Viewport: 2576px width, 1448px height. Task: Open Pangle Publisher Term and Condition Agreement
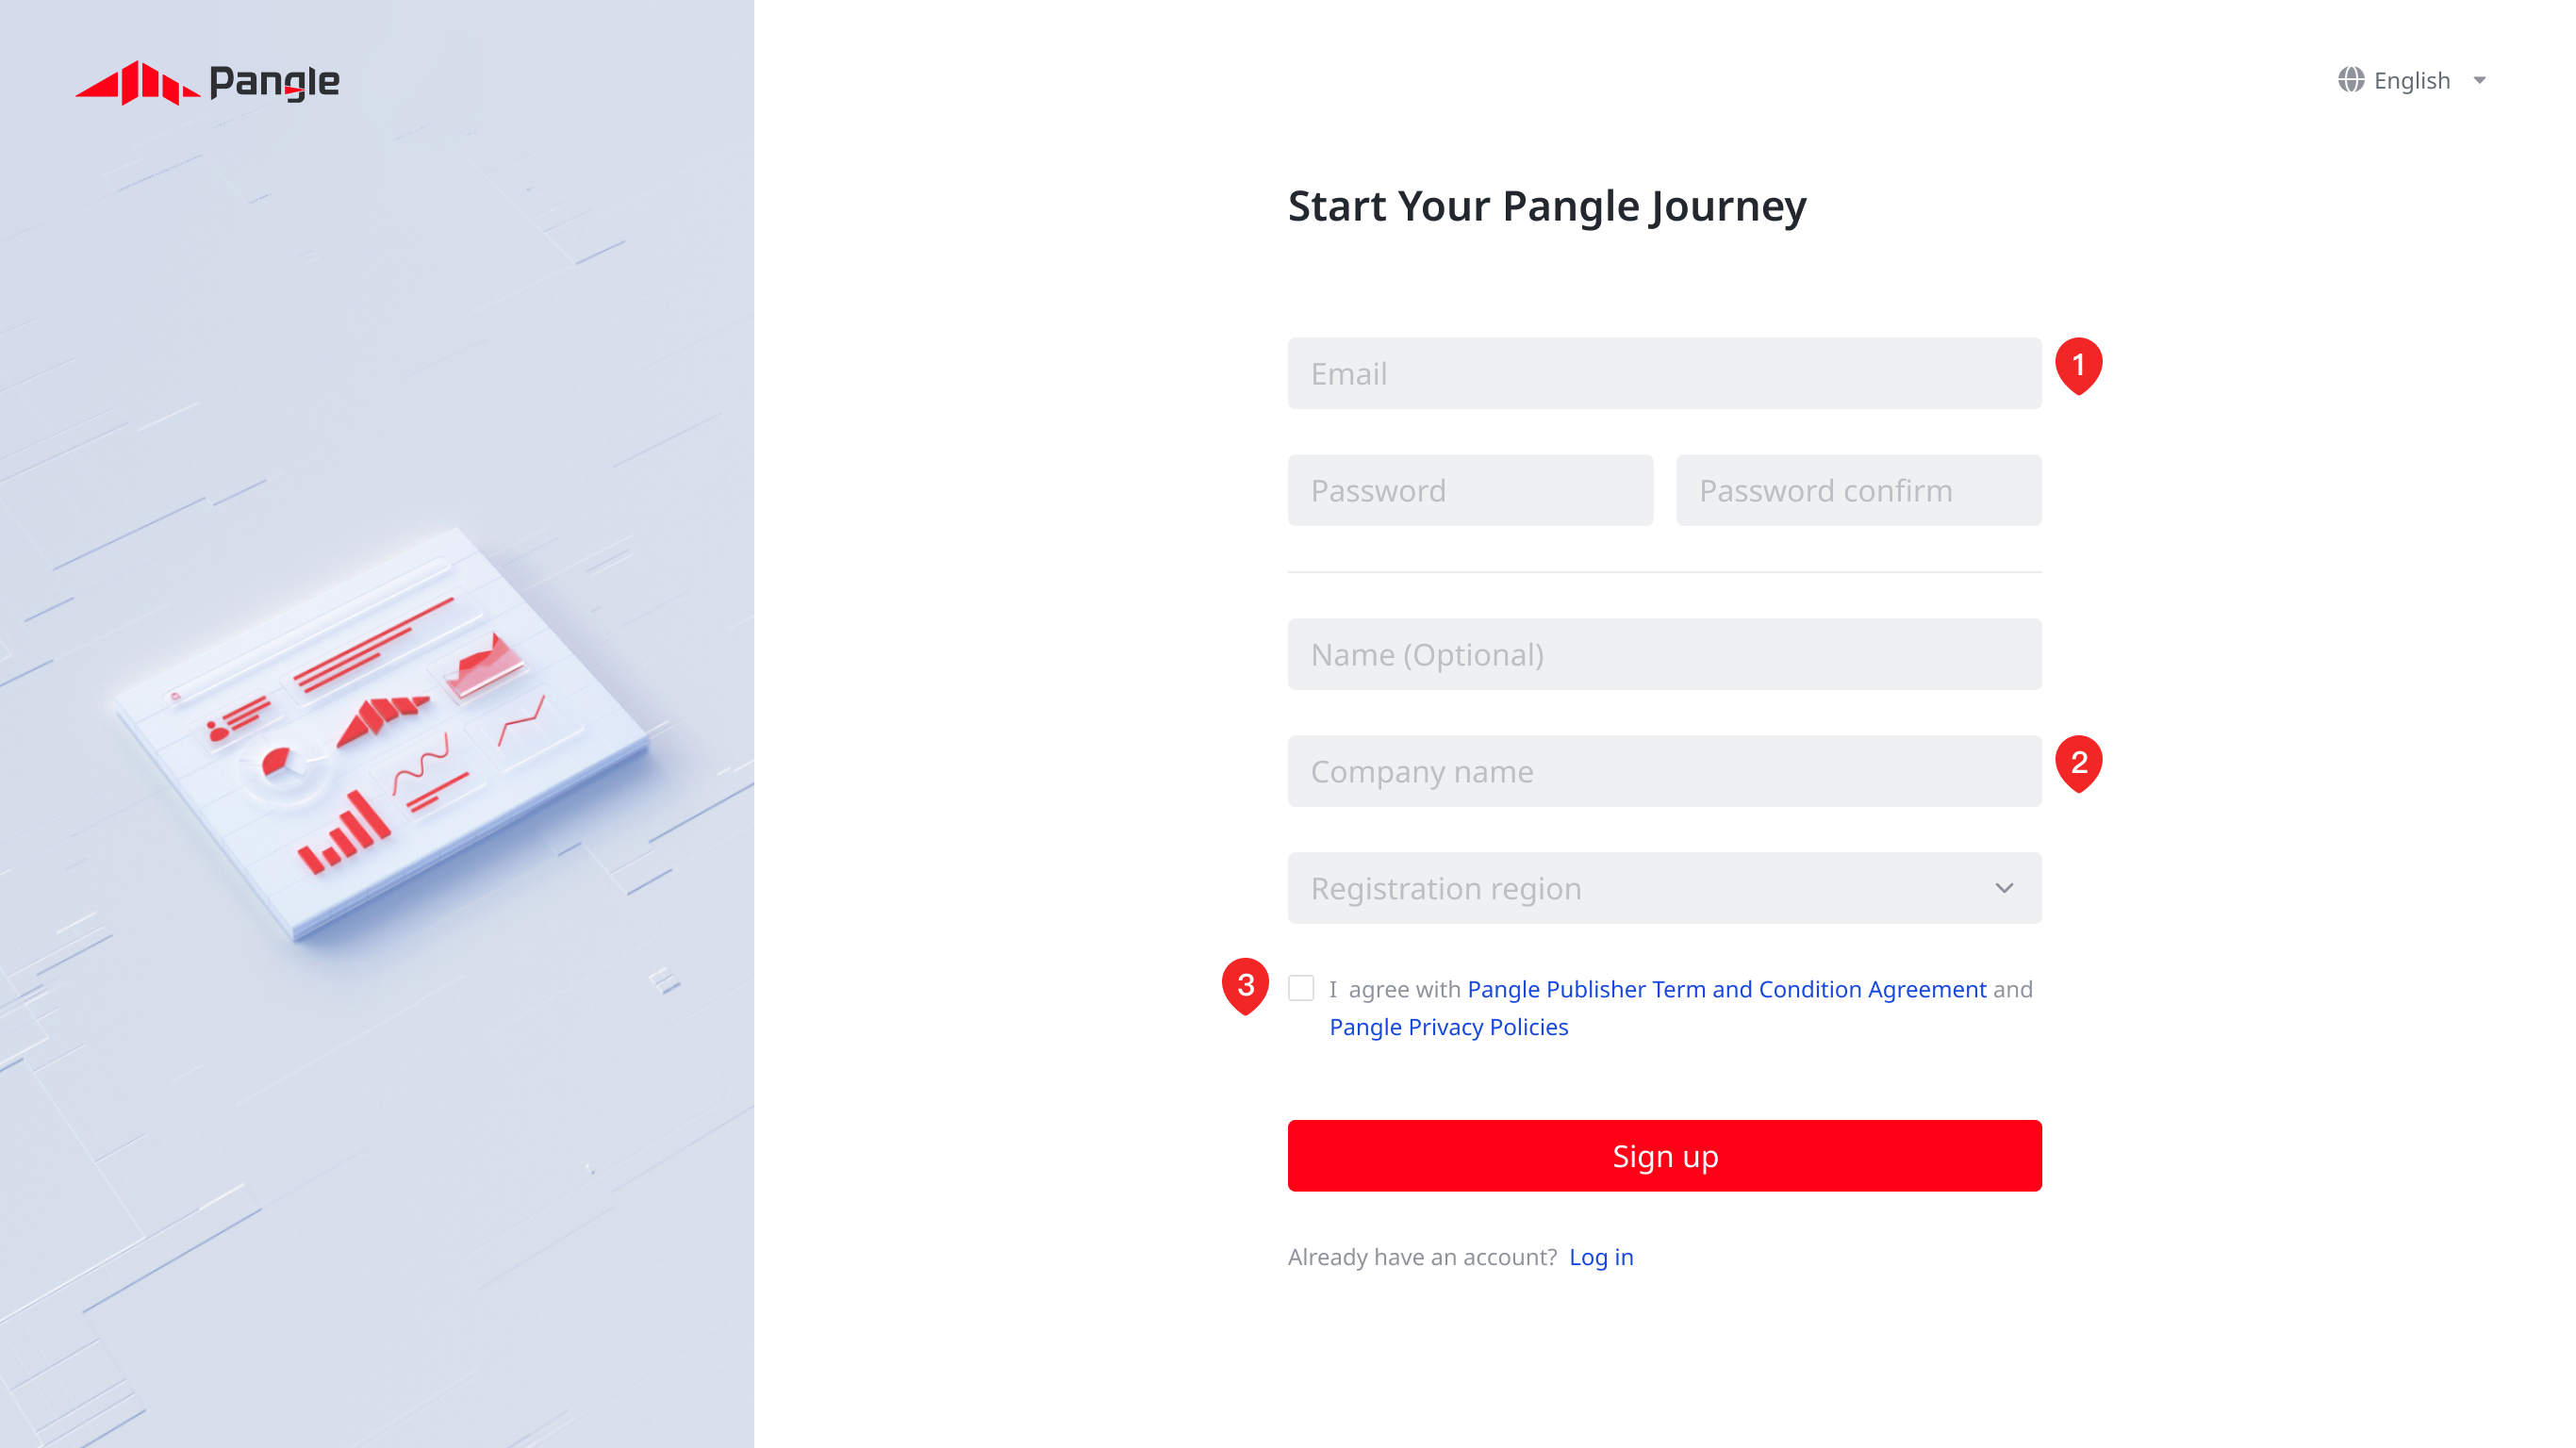[1726, 989]
